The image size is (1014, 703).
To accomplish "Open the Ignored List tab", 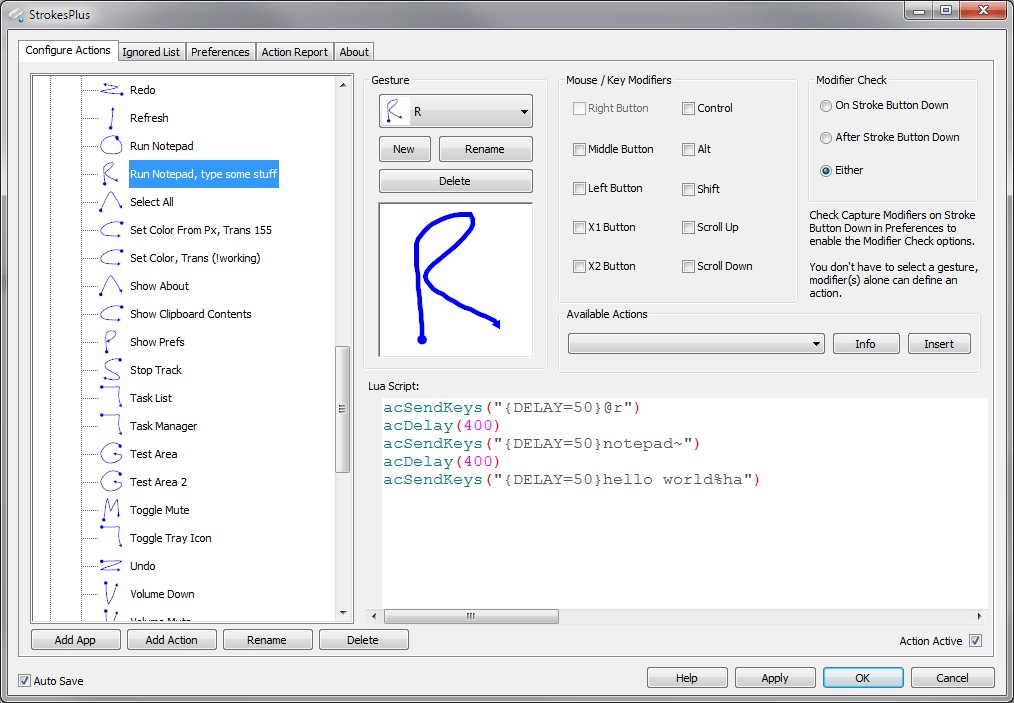I will tap(150, 52).
